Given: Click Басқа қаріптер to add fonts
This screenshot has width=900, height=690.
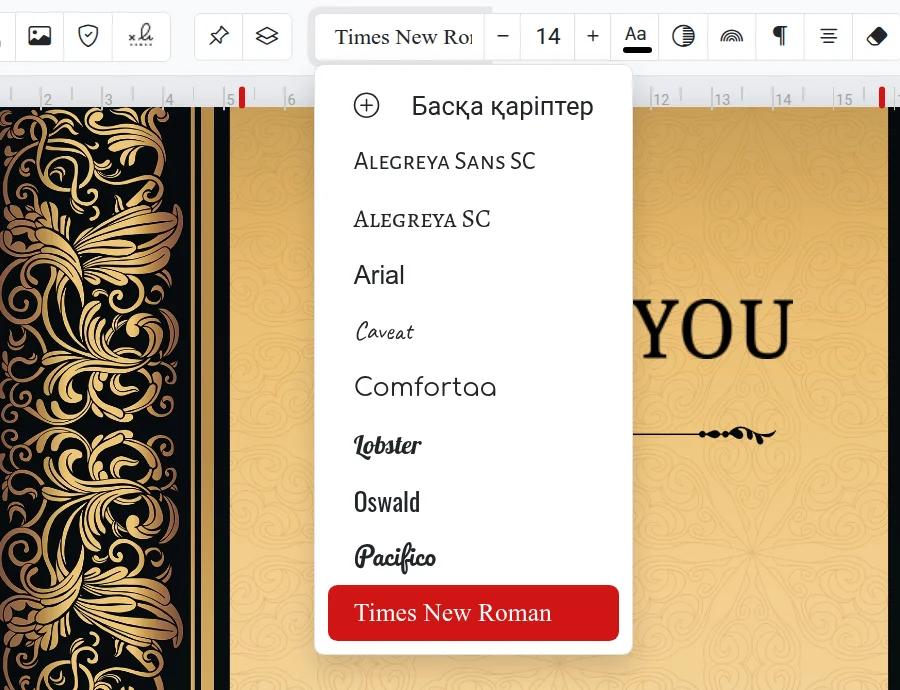Looking at the screenshot, I should (x=474, y=106).
